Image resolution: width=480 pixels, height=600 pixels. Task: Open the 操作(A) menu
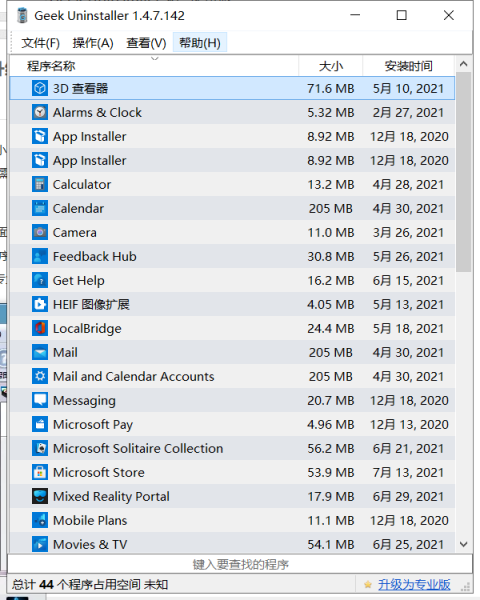93,42
